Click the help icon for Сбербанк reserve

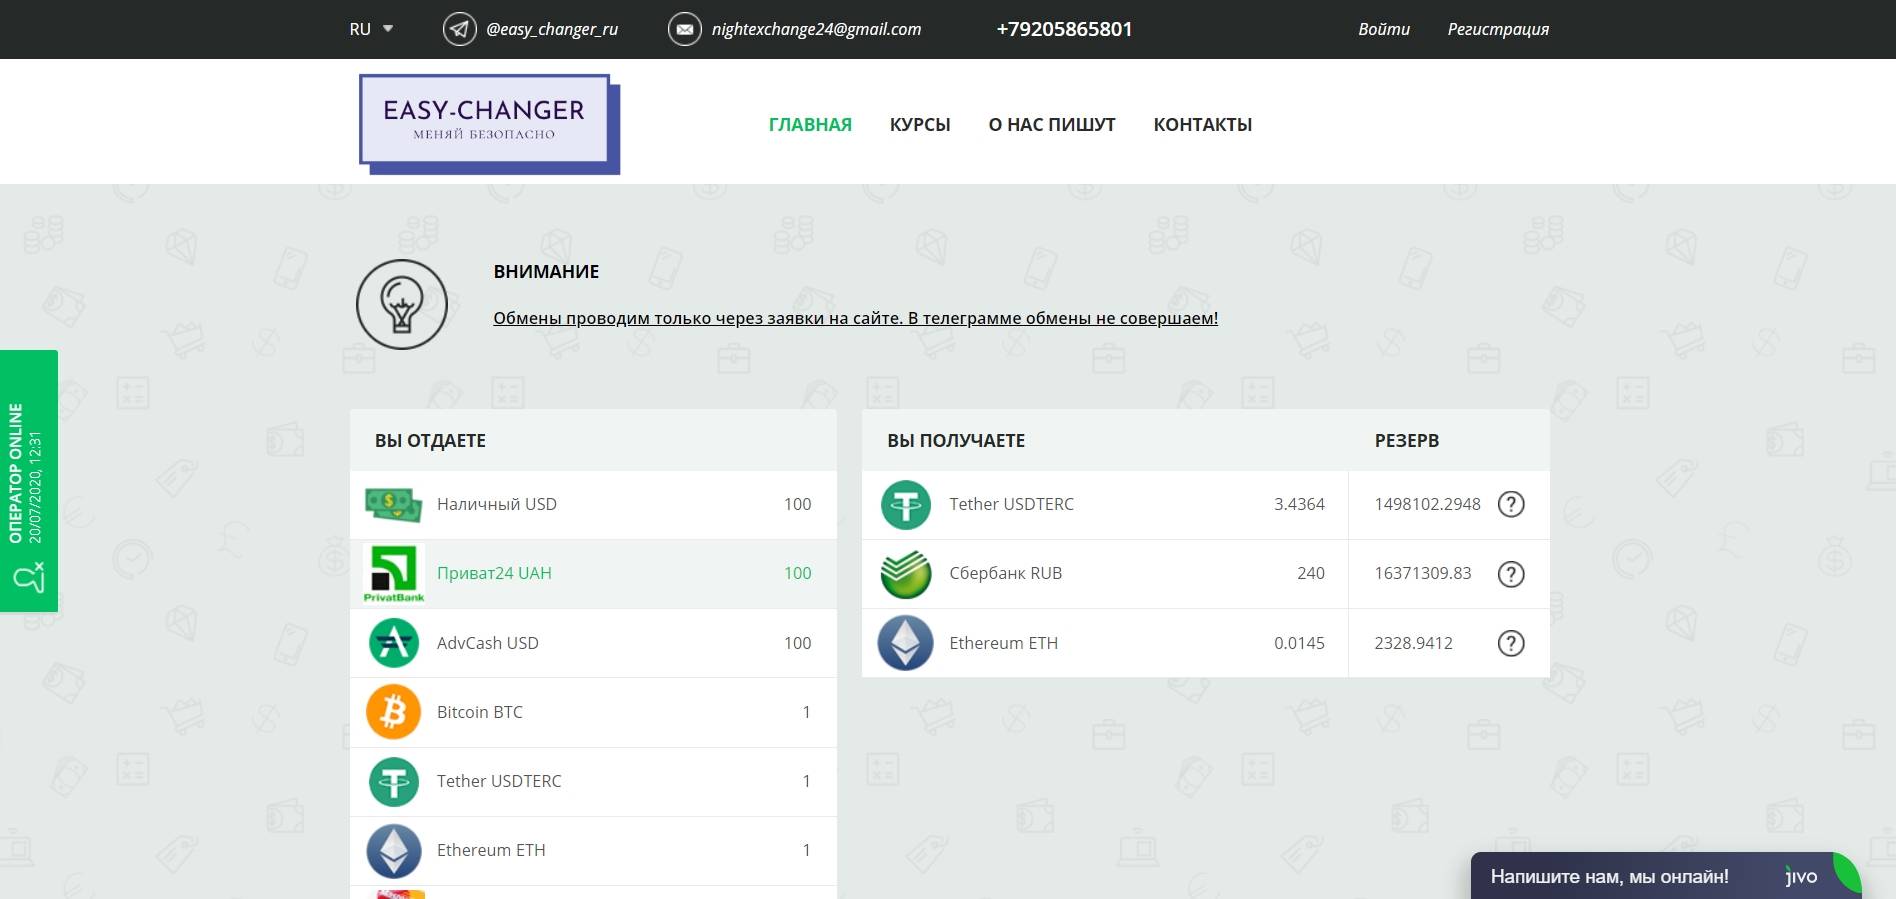point(1511,574)
